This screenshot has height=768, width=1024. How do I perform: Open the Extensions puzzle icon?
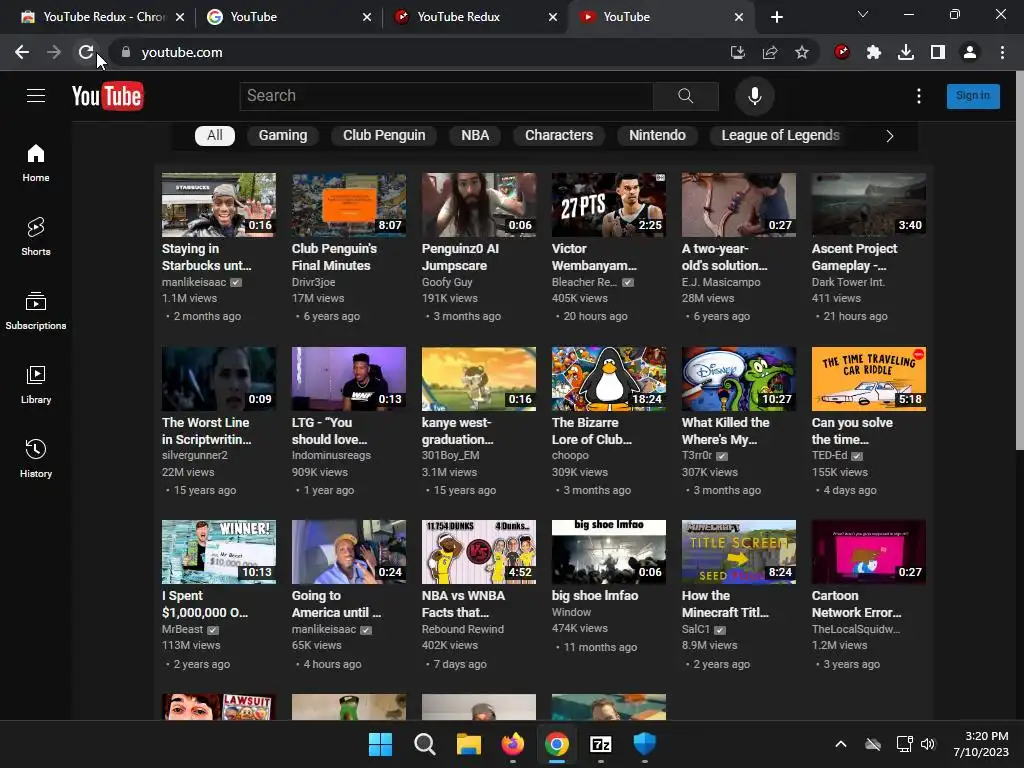(874, 52)
